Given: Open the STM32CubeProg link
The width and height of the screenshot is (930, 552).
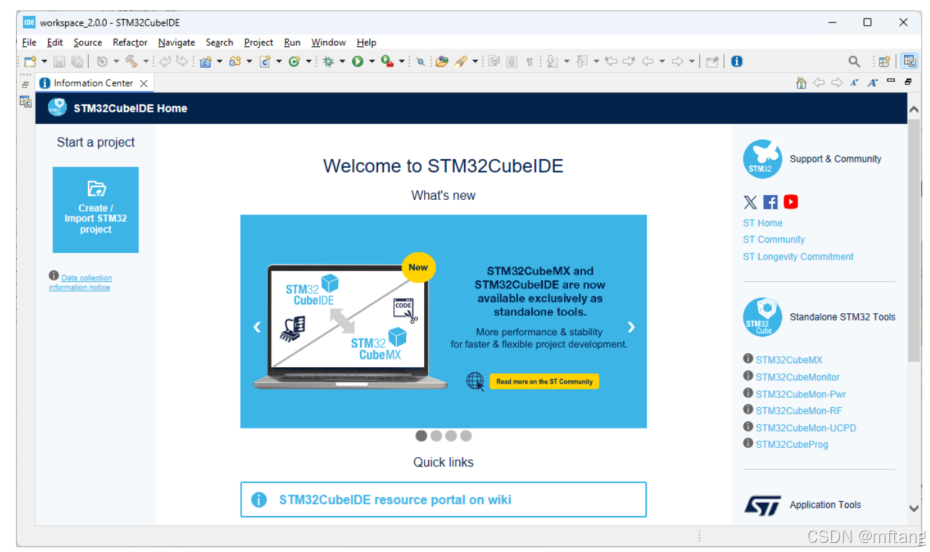Looking at the screenshot, I should coord(791,445).
